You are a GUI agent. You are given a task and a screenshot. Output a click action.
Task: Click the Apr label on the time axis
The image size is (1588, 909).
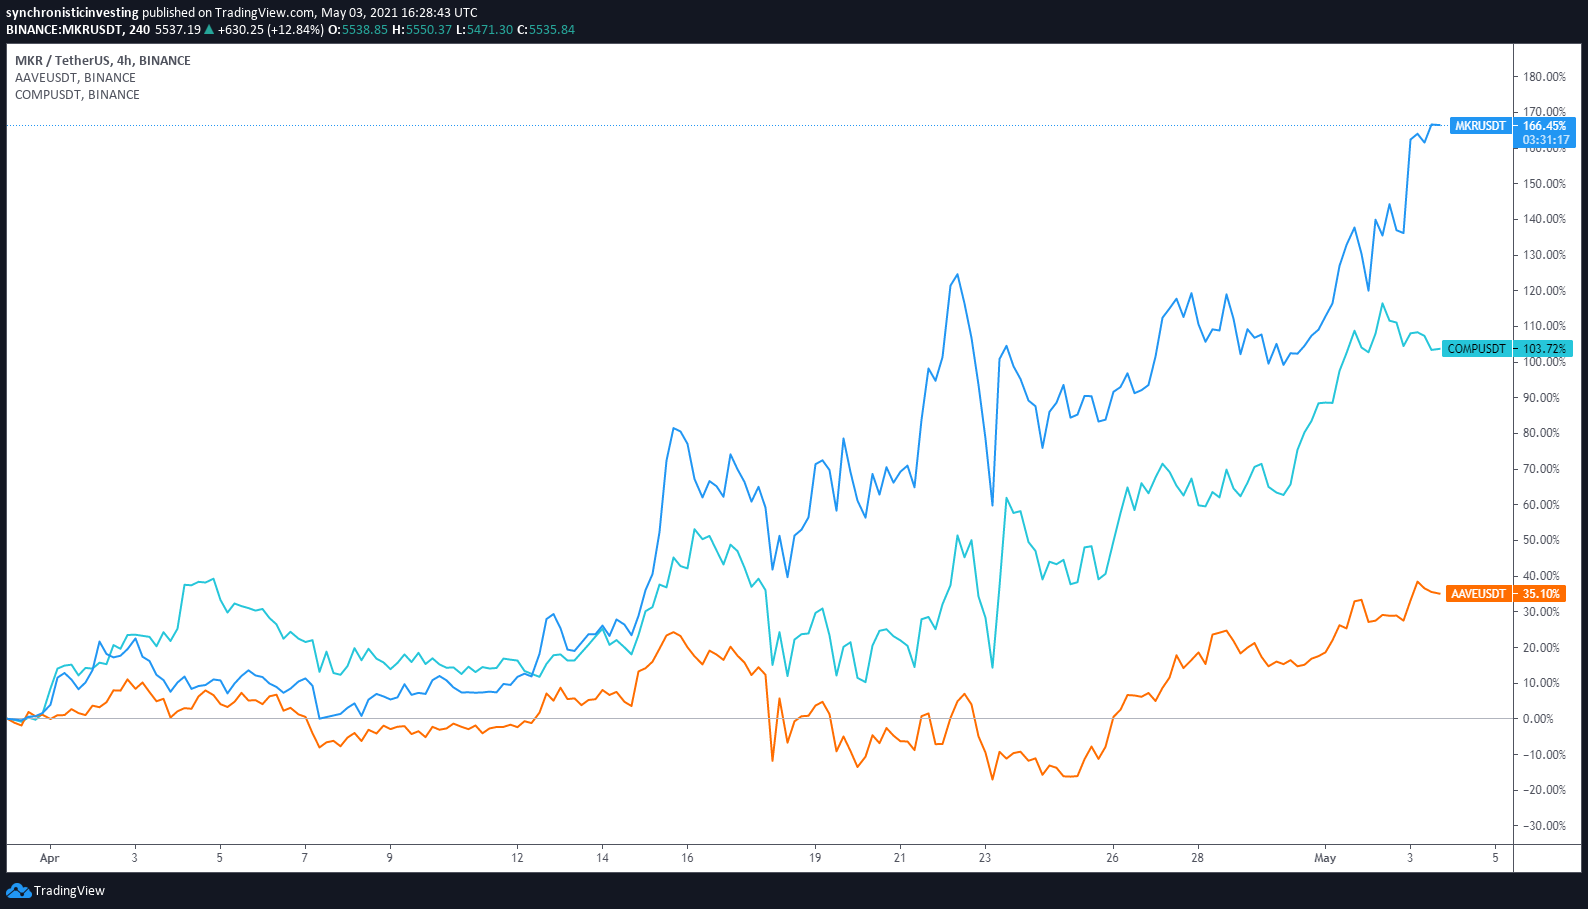(50, 858)
